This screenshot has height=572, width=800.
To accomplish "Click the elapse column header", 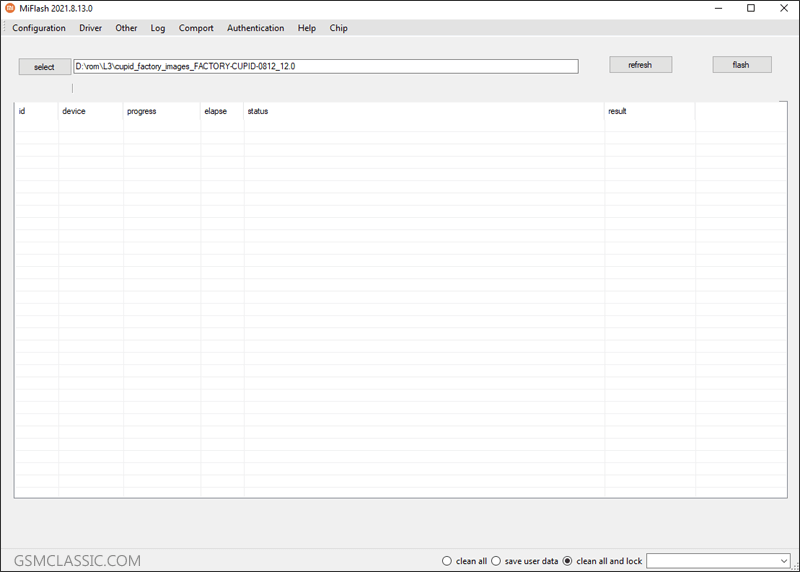I will coord(222,111).
